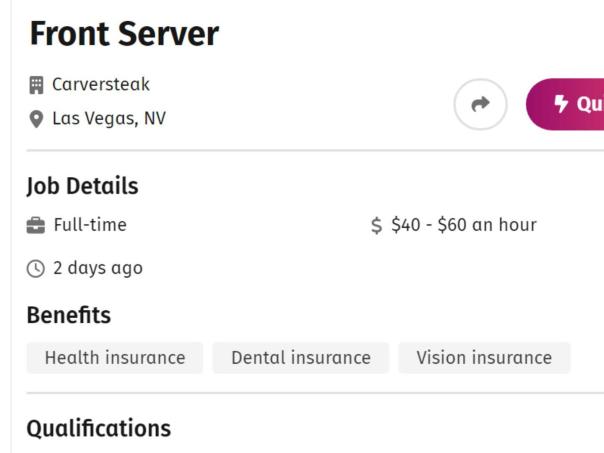The height and width of the screenshot is (453, 604).
Task: Open the Carversteak company name
Action: tap(100, 85)
